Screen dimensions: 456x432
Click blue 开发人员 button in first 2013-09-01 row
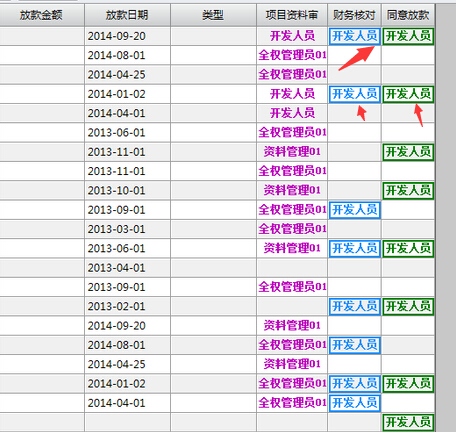coord(355,210)
